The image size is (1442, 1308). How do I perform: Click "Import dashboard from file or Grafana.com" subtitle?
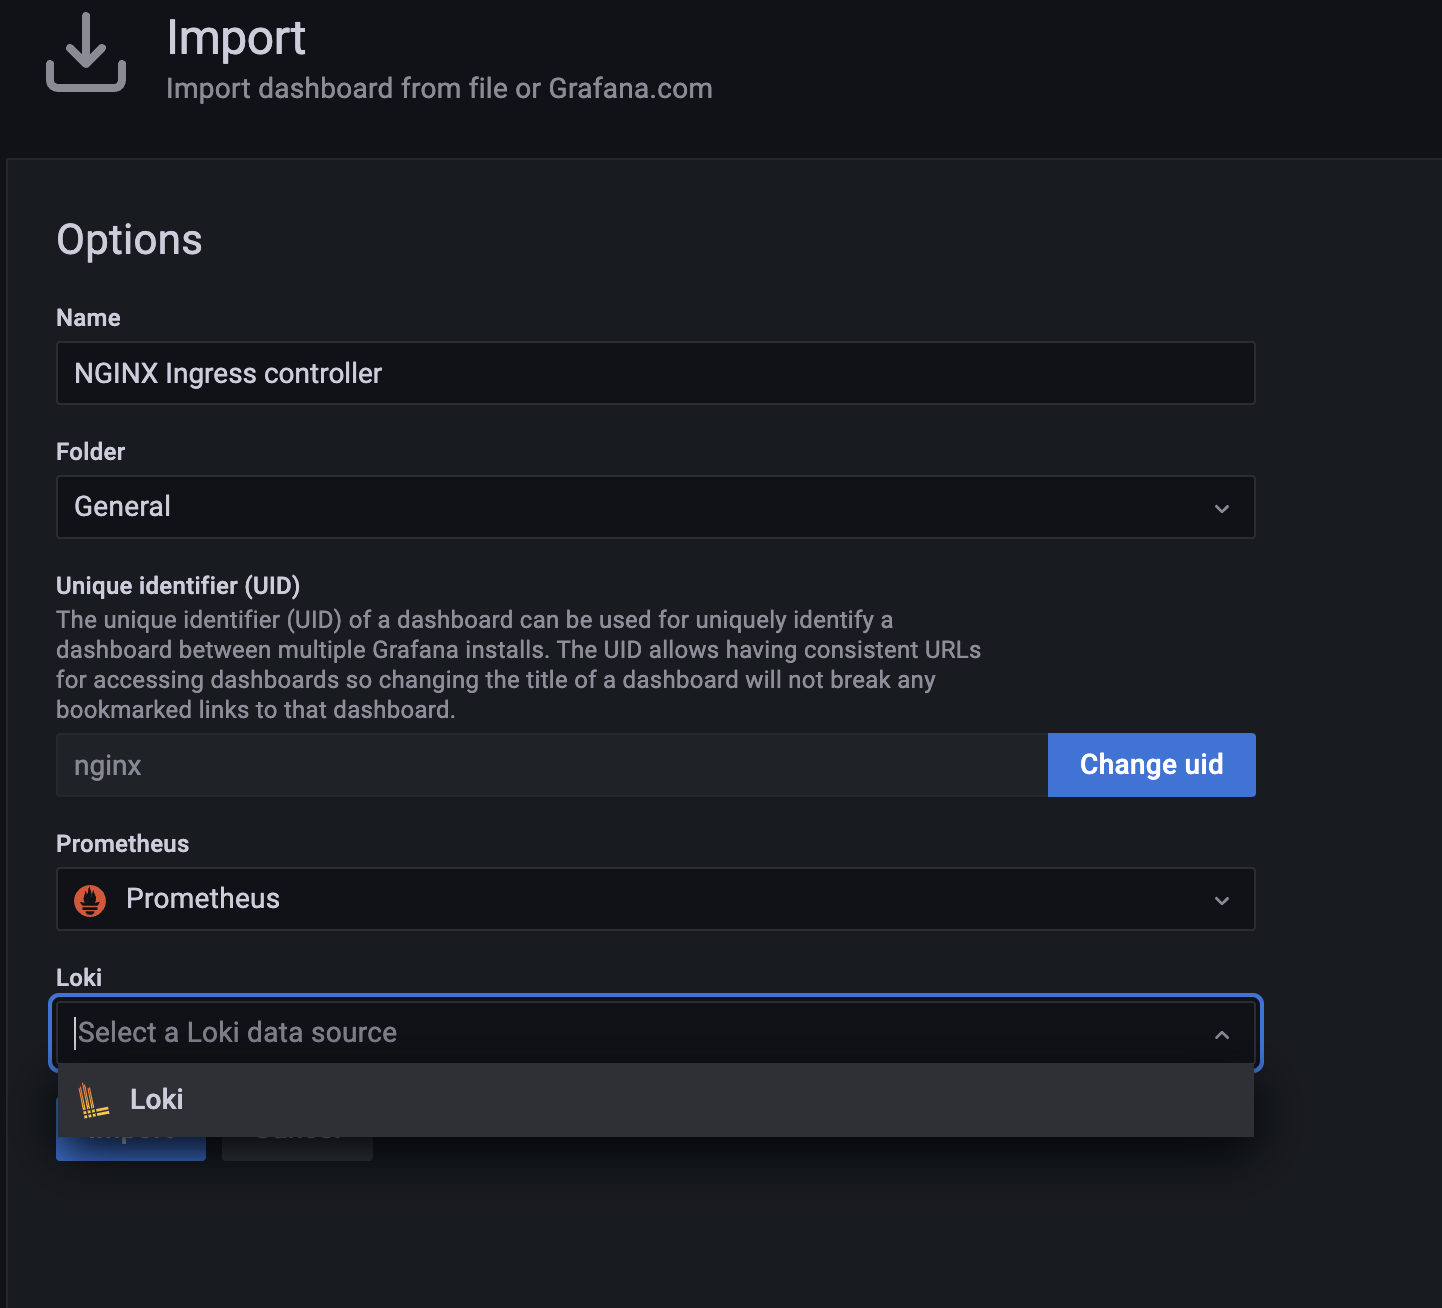click(x=439, y=88)
